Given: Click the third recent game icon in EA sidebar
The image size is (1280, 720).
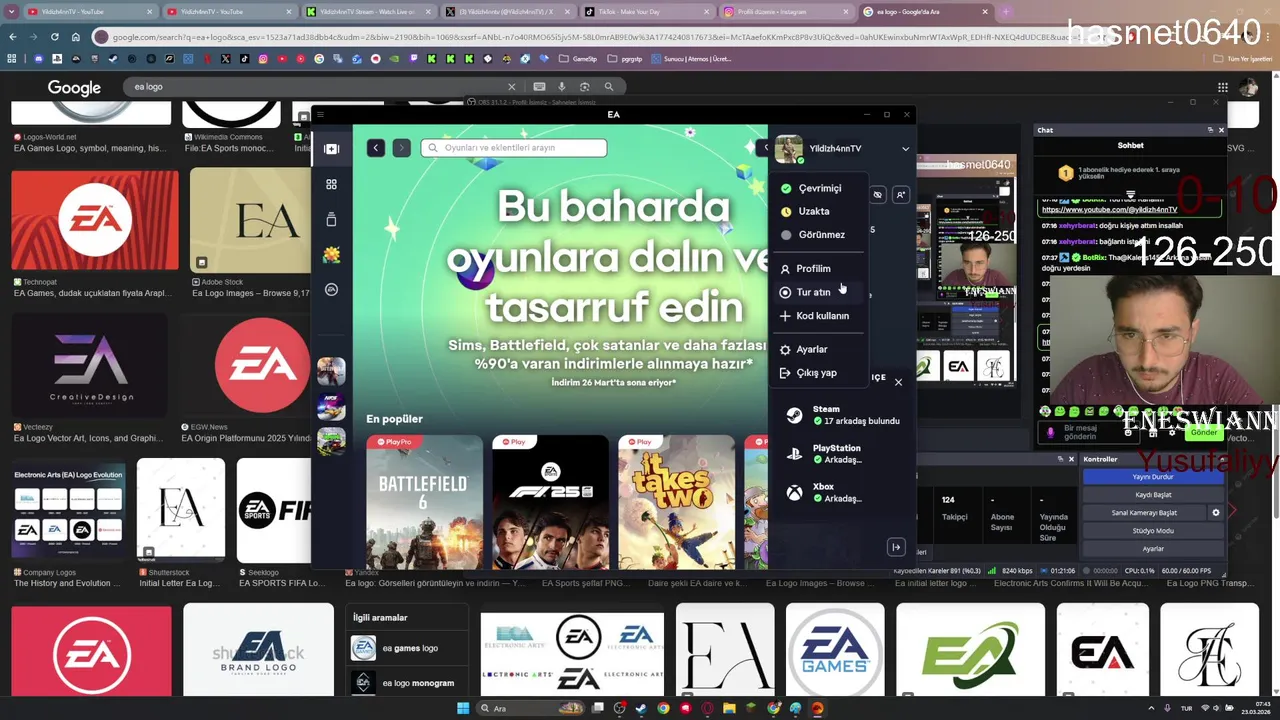Looking at the screenshot, I should pos(331,441).
